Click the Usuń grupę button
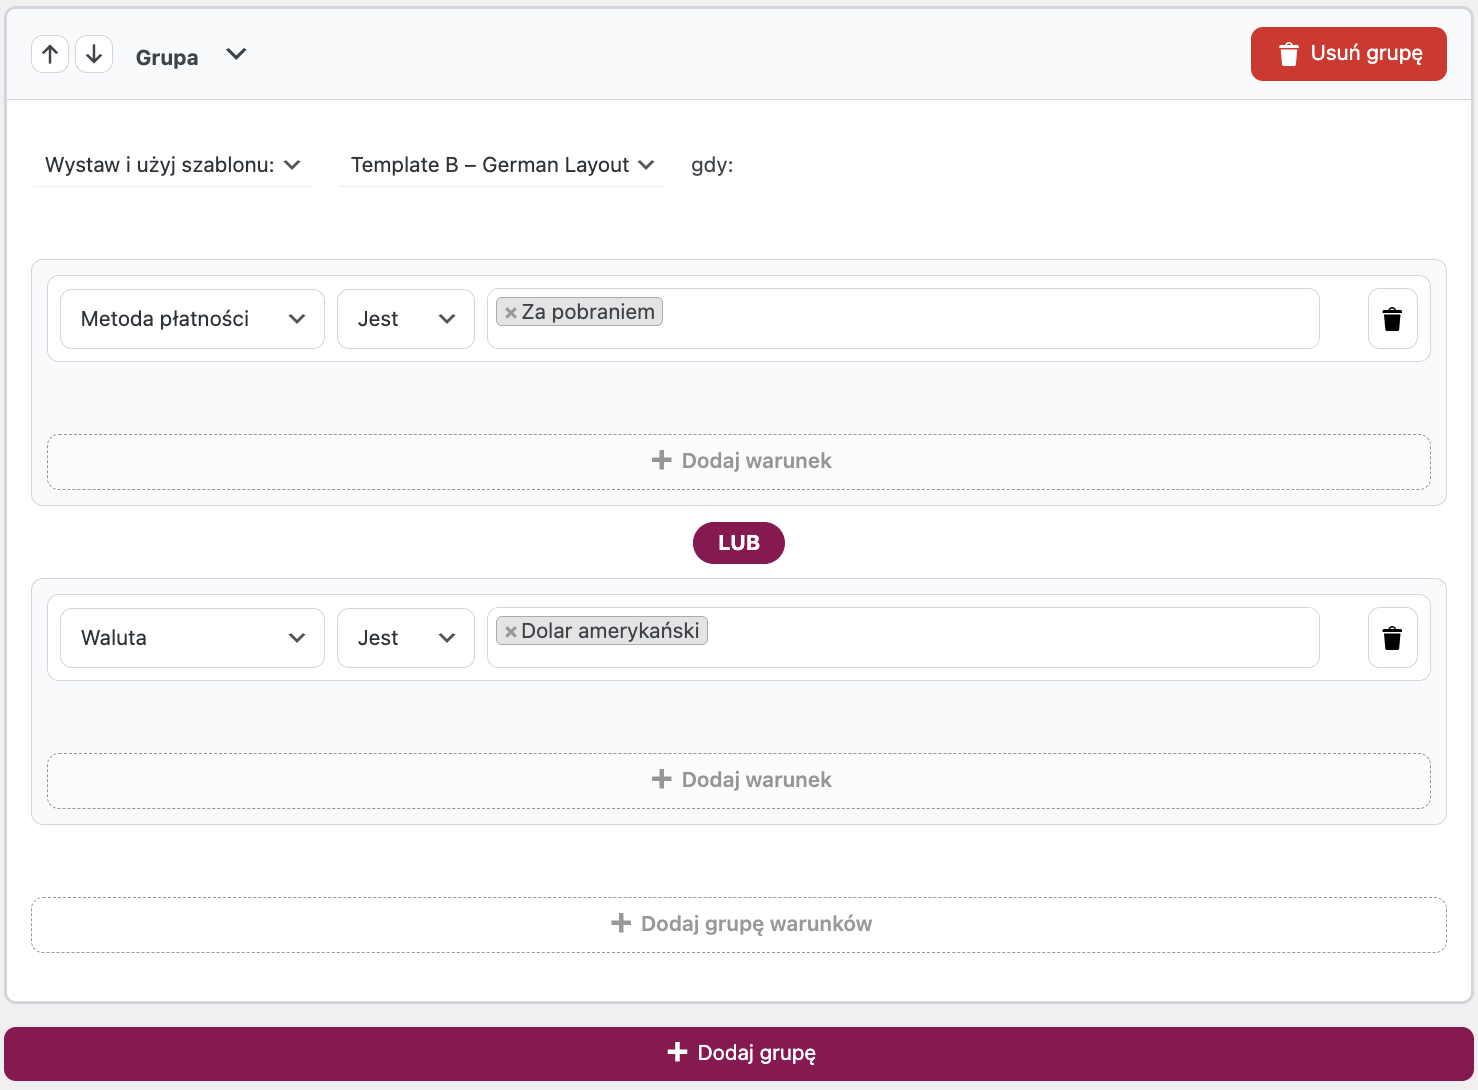The height and width of the screenshot is (1090, 1478). (x=1348, y=54)
